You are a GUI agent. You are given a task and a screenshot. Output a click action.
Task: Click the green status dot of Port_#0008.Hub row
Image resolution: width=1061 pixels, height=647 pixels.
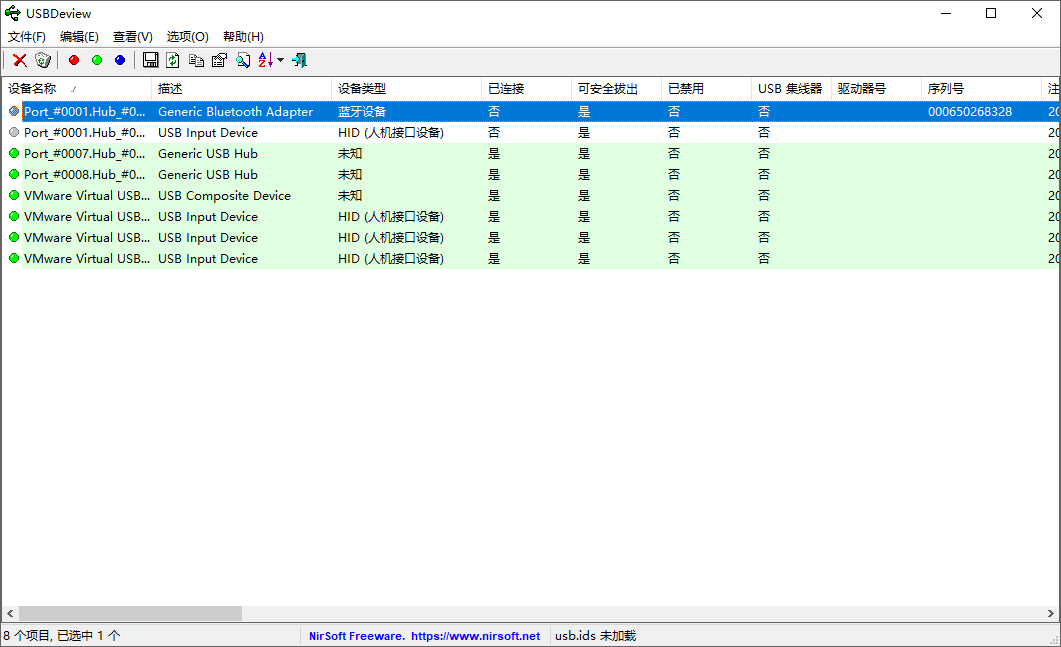coord(14,174)
